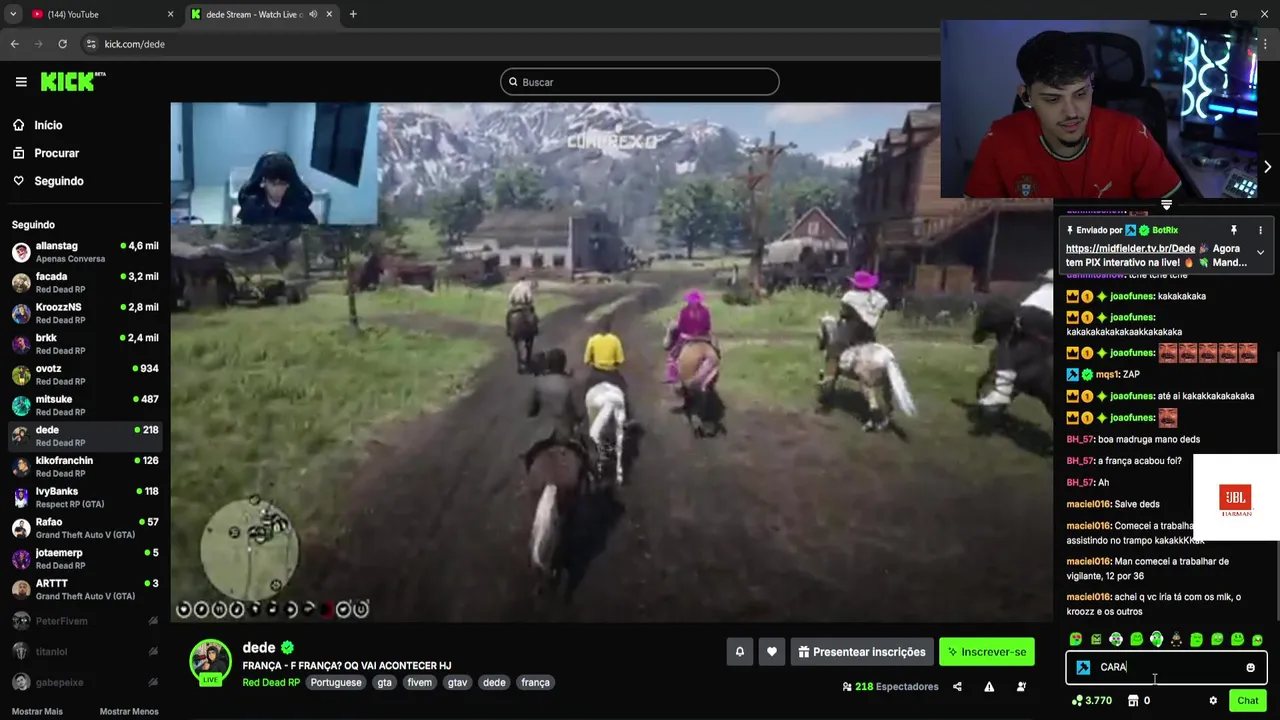Screen dimensions: 1280x720
Task: Click the verified badge next to dede
Action: point(287,648)
